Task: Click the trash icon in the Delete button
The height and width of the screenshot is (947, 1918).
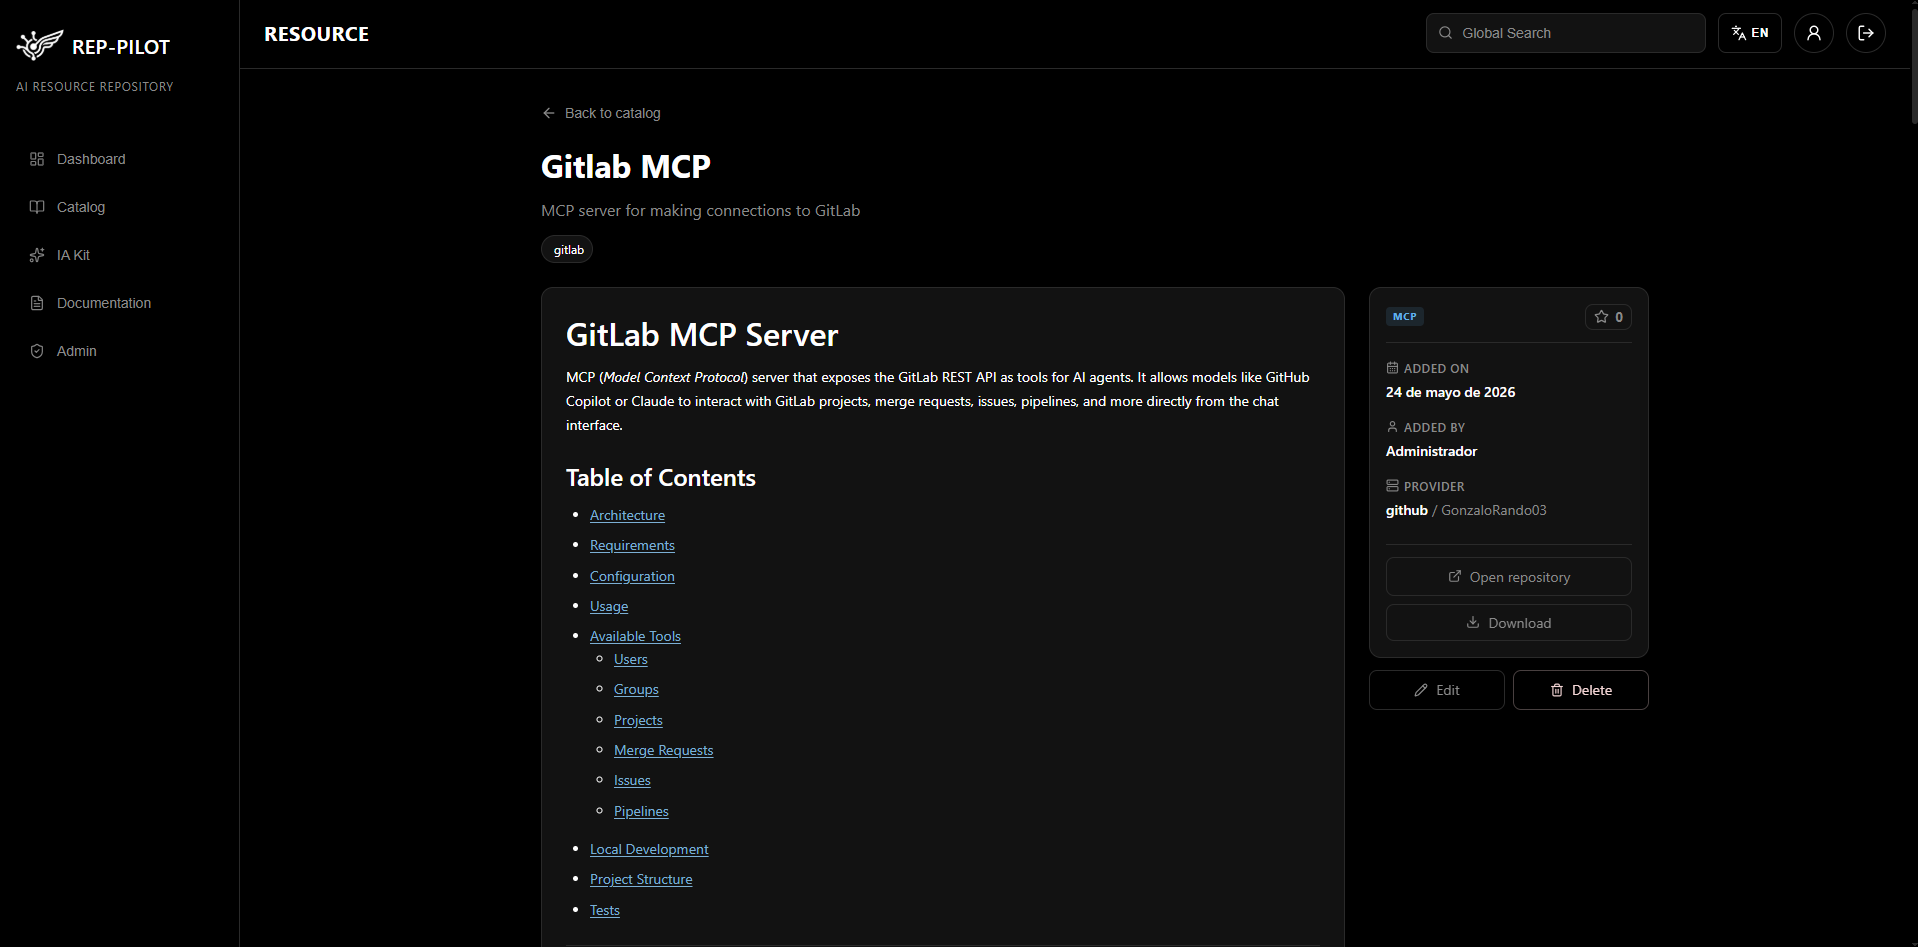Action: [1557, 690]
